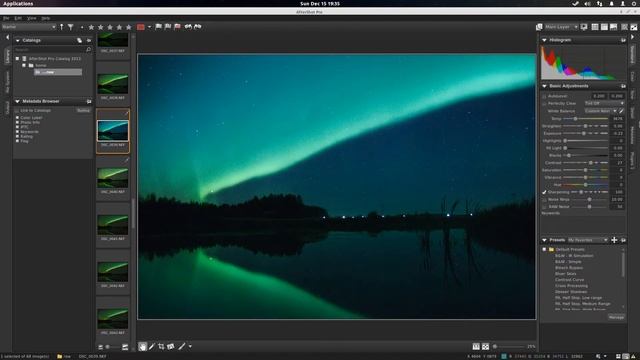Switch to the File System side tab
Screen dimensions: 640x360
click(x=7, y=82)
